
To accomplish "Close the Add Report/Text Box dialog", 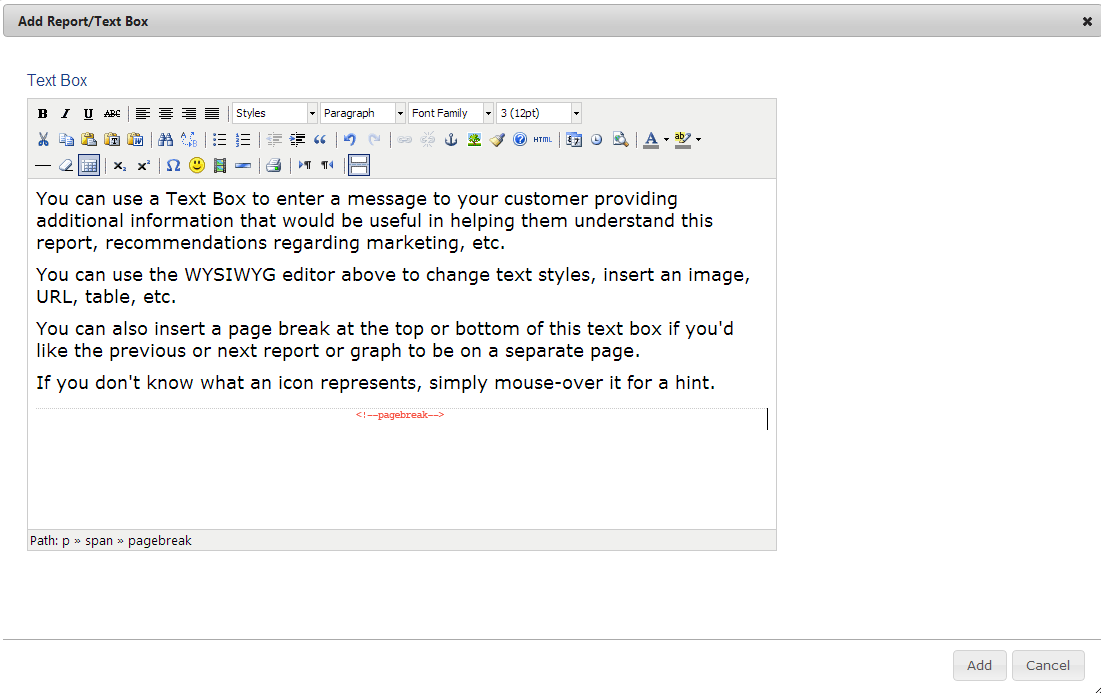I will pyautogui.click(x=1087, y=21).
